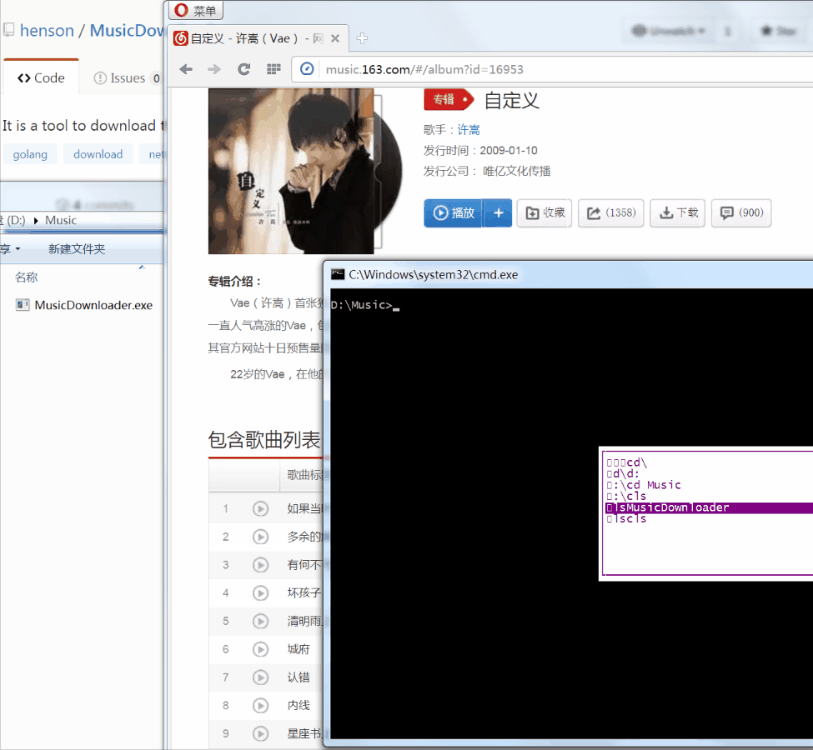
Task: Click the site info icon in address bar
Action: 307,68
